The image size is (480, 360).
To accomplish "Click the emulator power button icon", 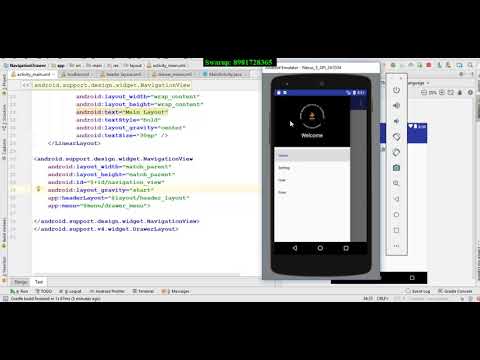I will click(x=396, y=90).
